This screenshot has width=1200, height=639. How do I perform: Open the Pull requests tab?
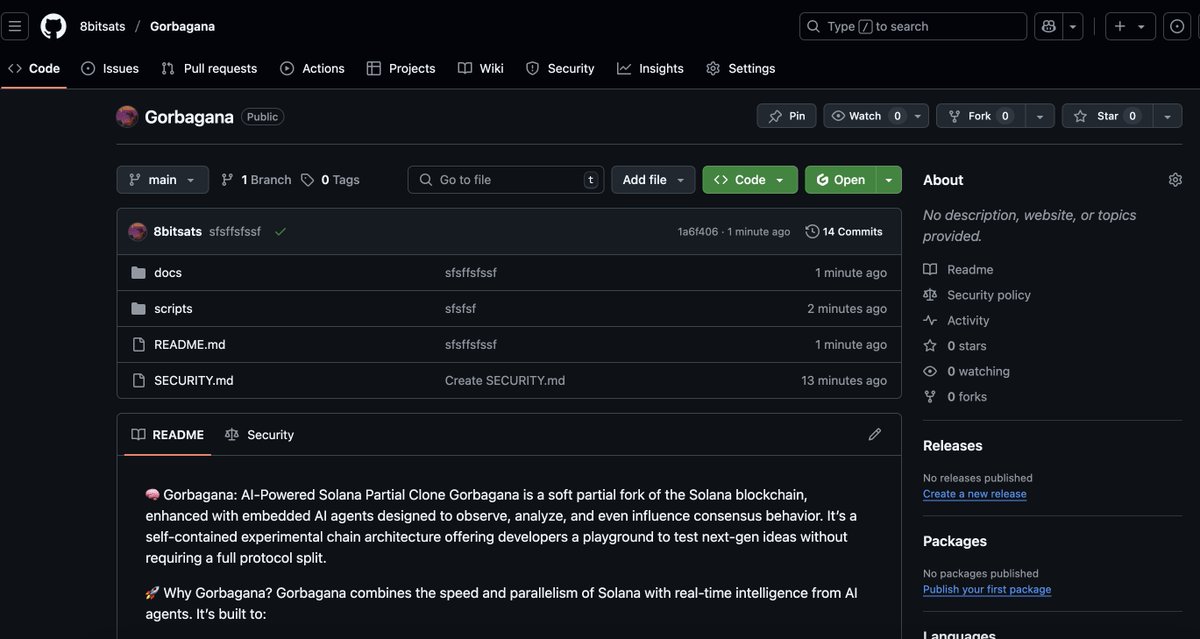tap(209, 68)
